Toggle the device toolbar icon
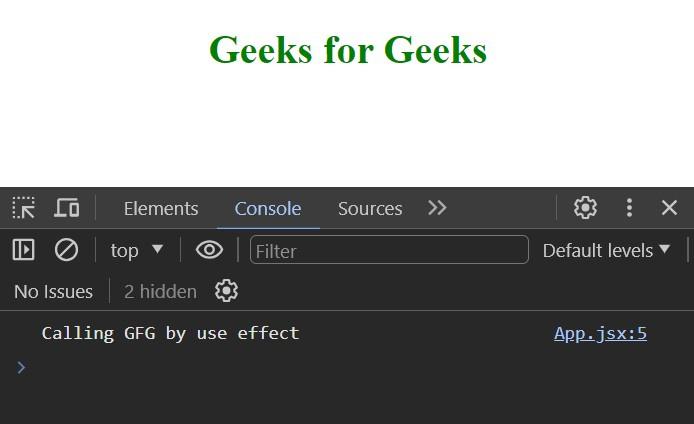 click(x=67, y=208)
